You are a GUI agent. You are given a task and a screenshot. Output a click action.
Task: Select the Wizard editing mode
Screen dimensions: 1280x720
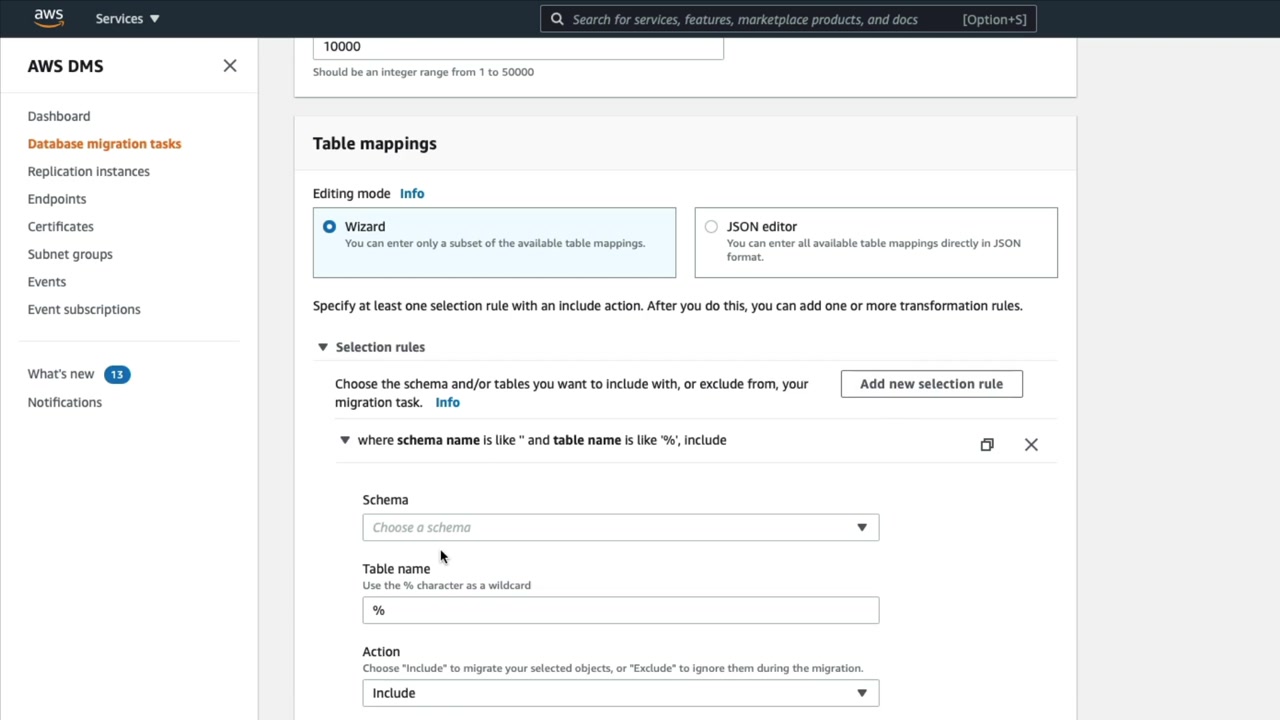point(329,227)
